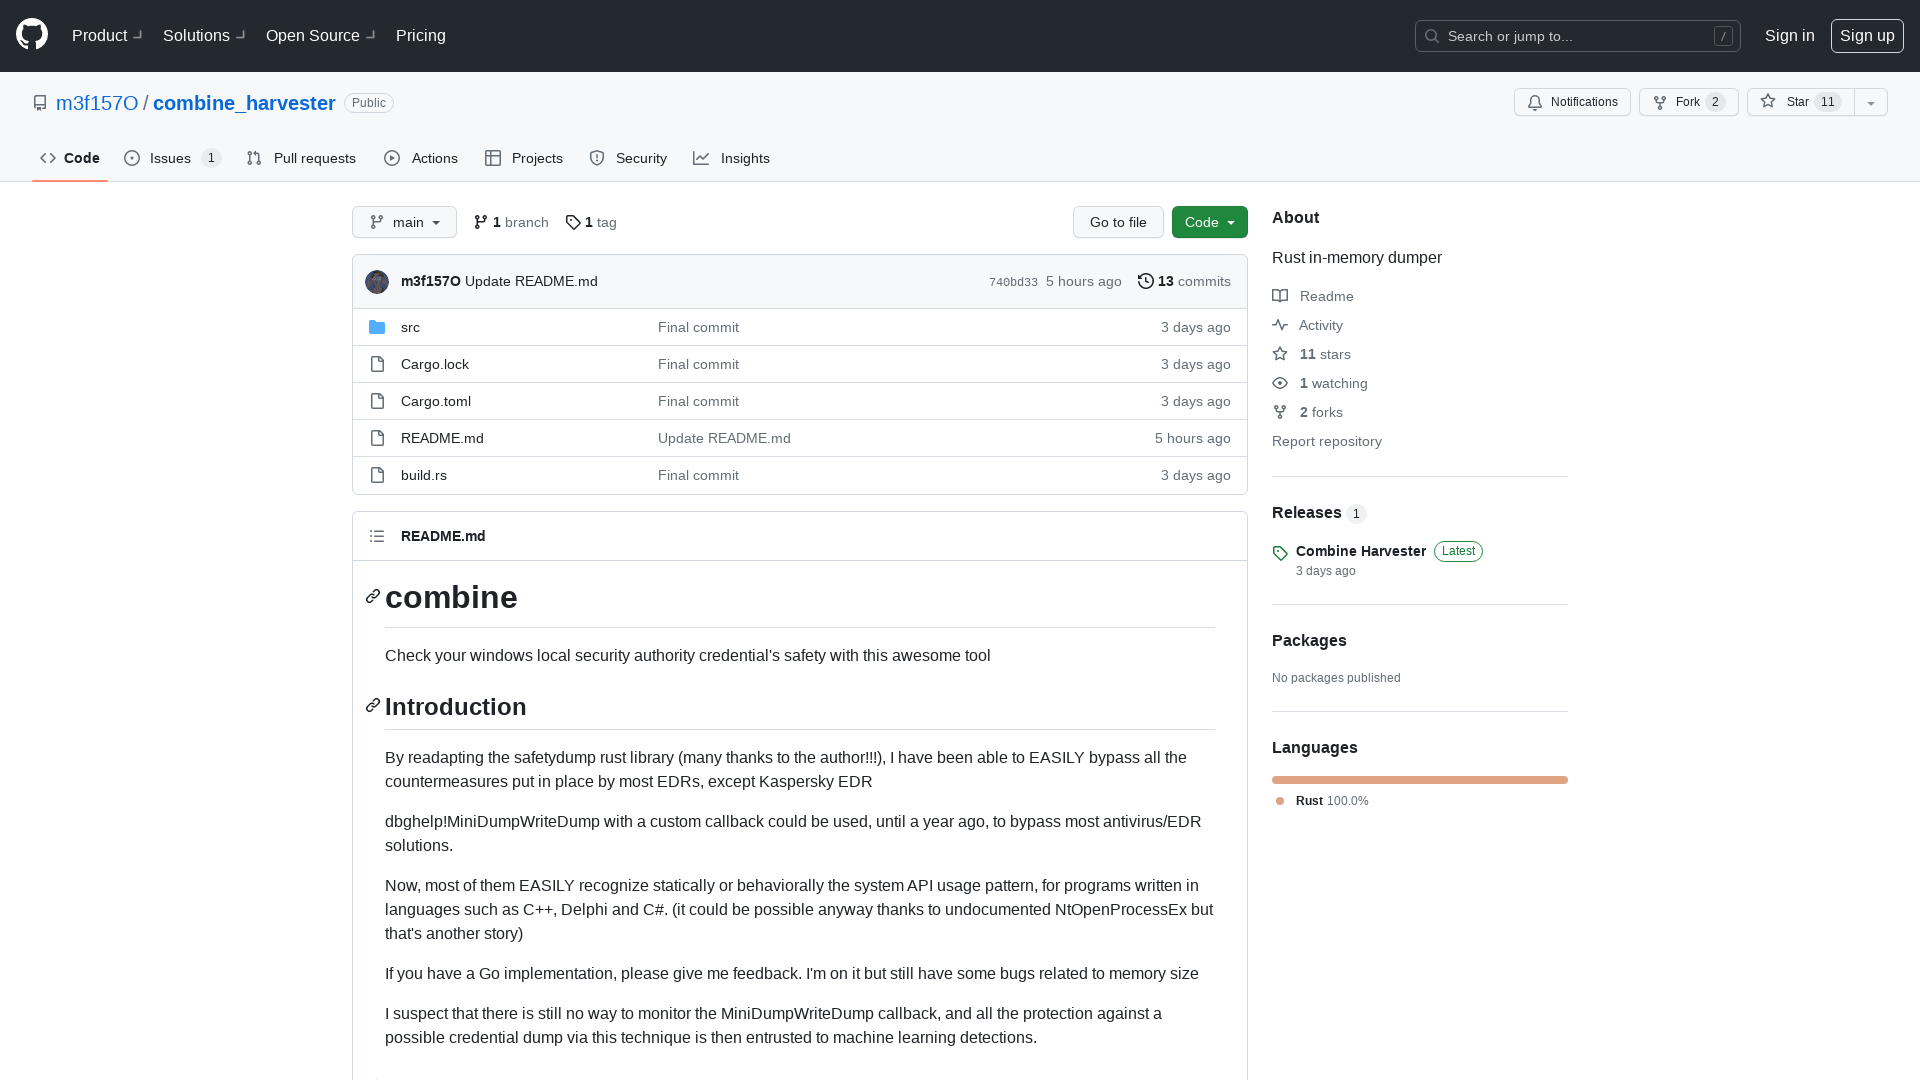Click the 1 tag link
Screen dimensions: 1920x1080
pyautogui.click(x=591, y=222)
